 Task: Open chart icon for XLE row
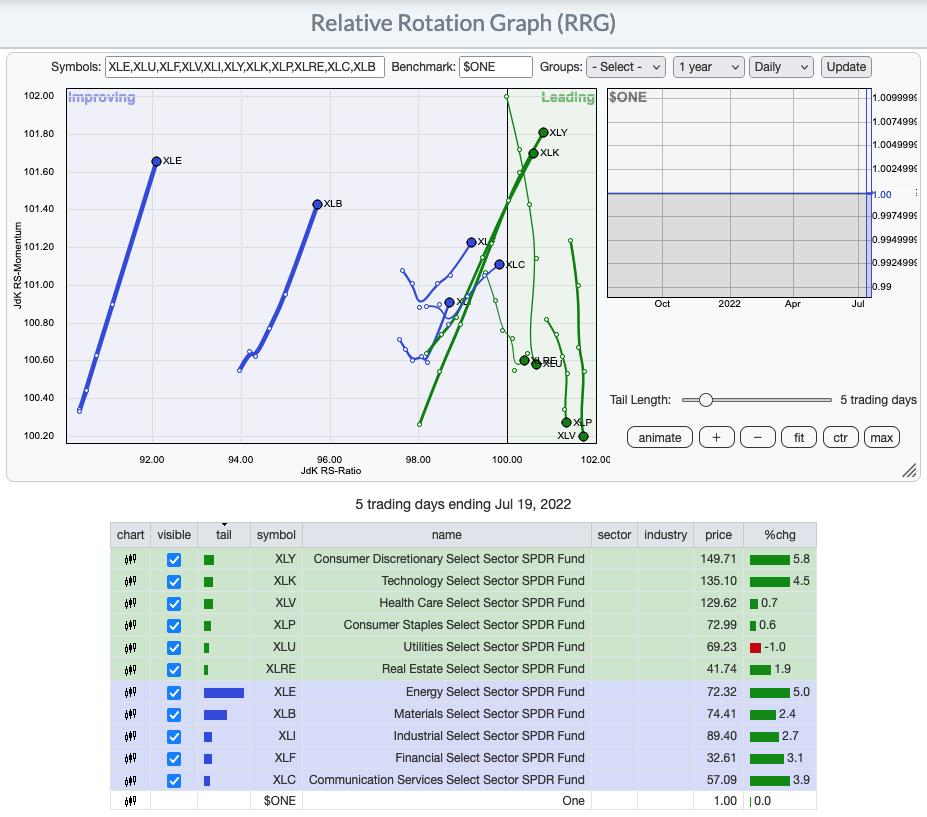coord(130,692)
